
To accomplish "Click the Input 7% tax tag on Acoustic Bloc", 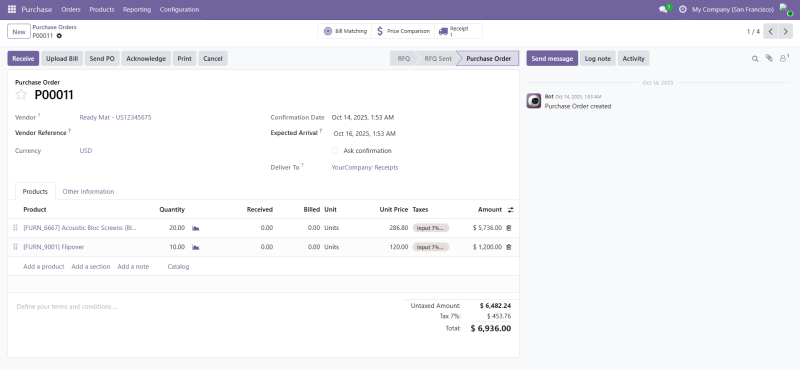I will point(431,228).
